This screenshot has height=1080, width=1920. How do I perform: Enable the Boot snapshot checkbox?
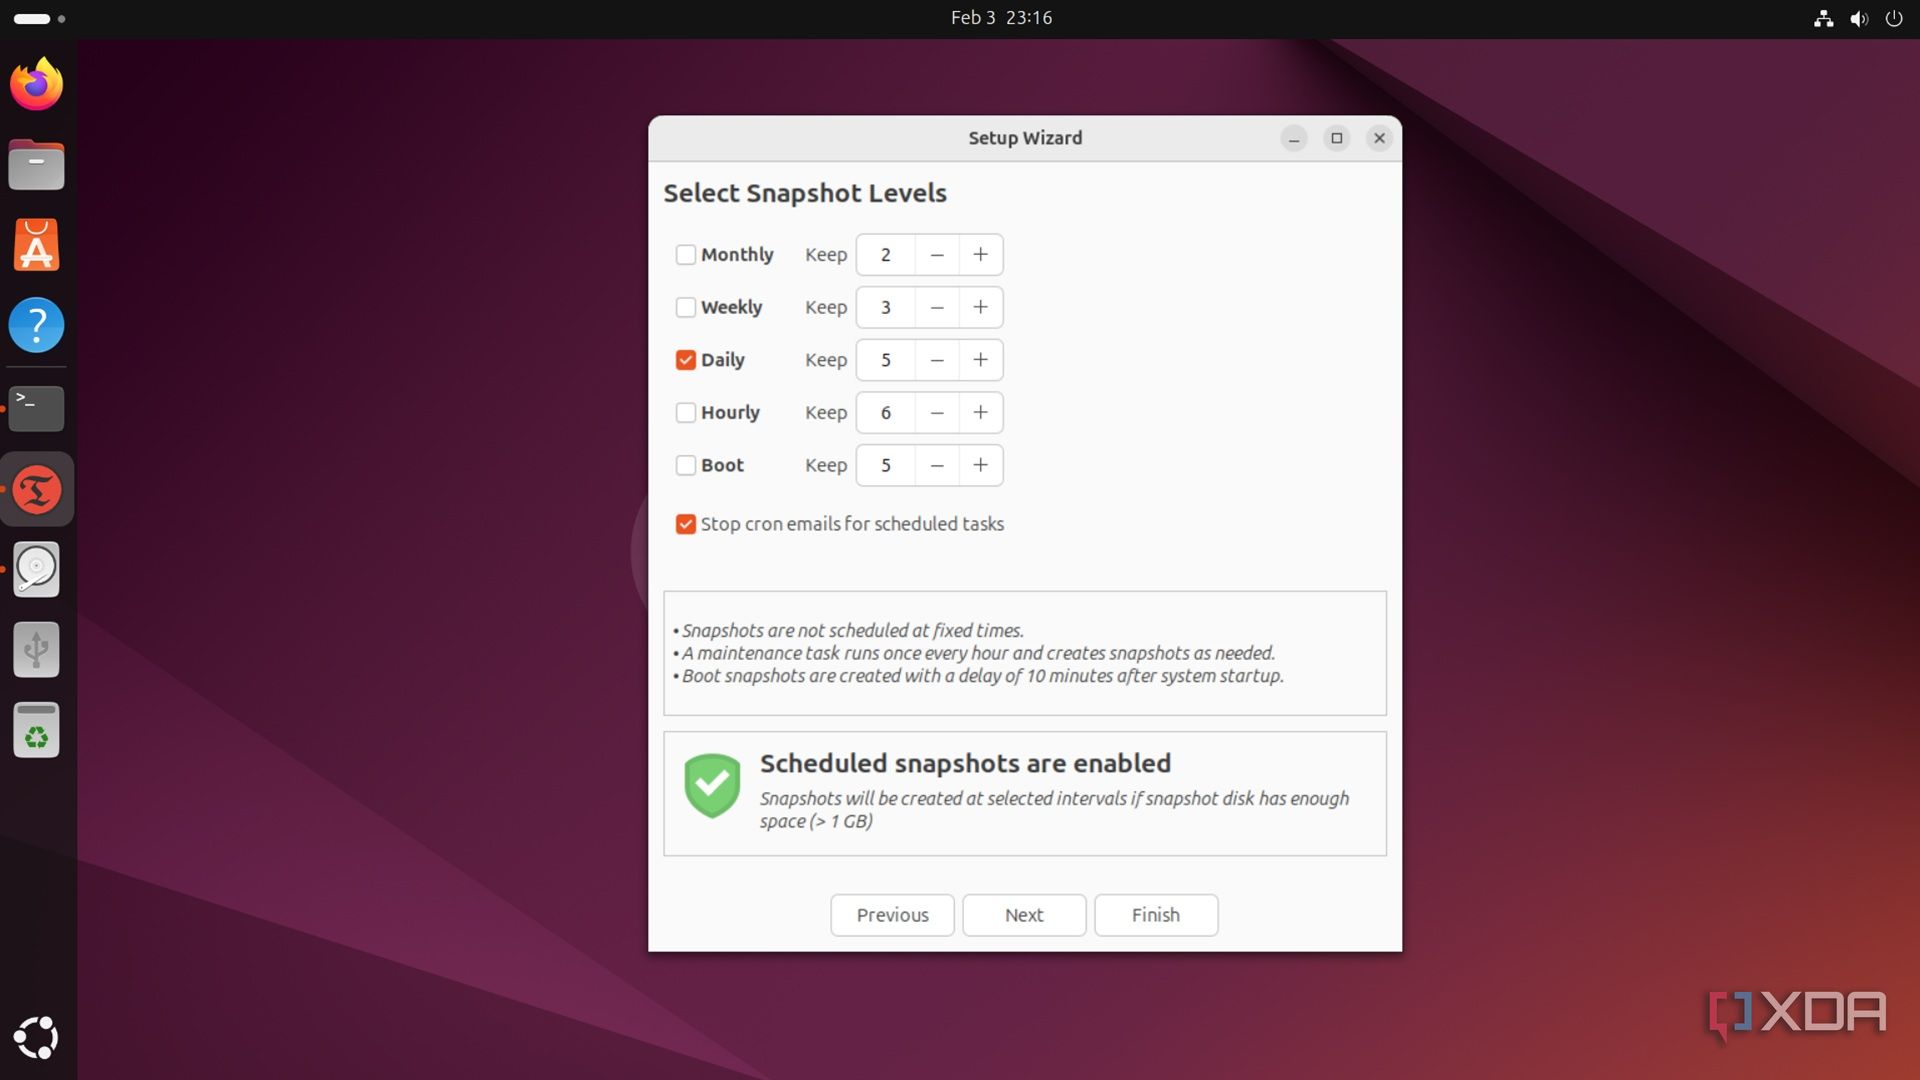point(685,465)
